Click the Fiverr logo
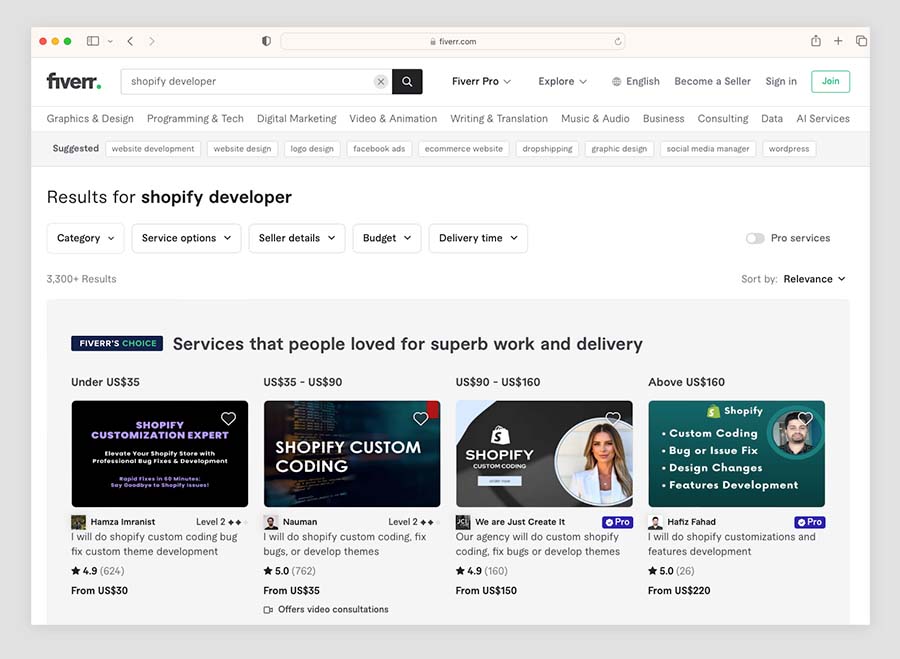Viewport: 900px width, 659px height. point(74,82)
